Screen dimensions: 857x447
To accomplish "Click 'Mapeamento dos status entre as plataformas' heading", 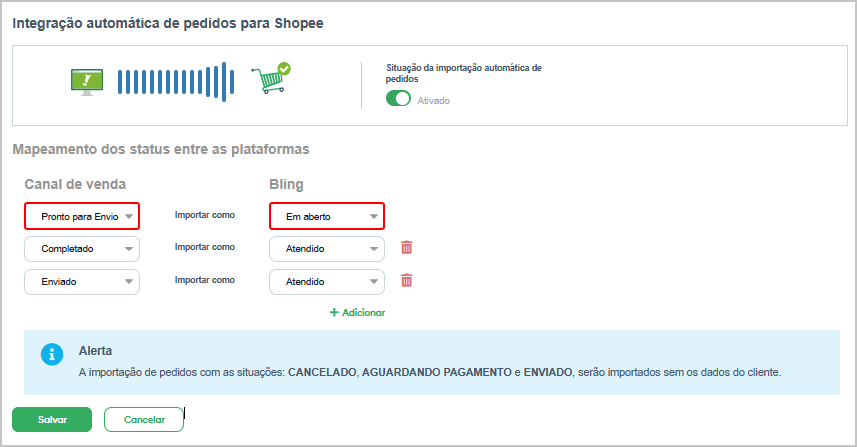I will 161,149.
